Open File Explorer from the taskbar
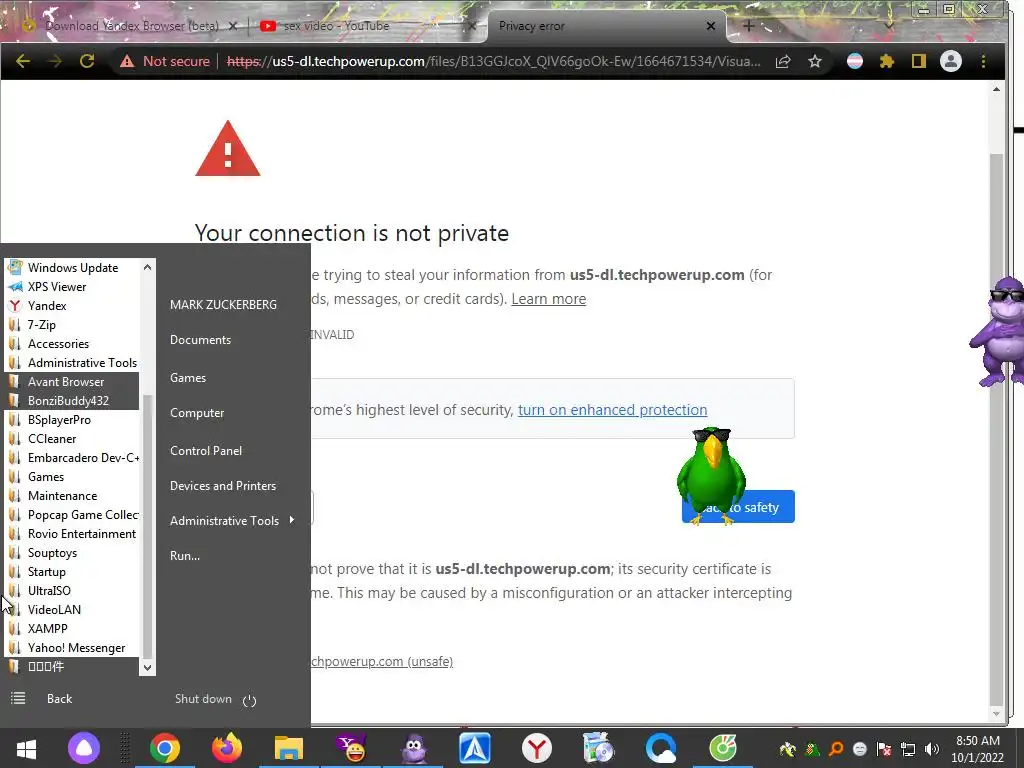Image resolution: width=1024 pixels, height=768 pixels. point(289,748)
